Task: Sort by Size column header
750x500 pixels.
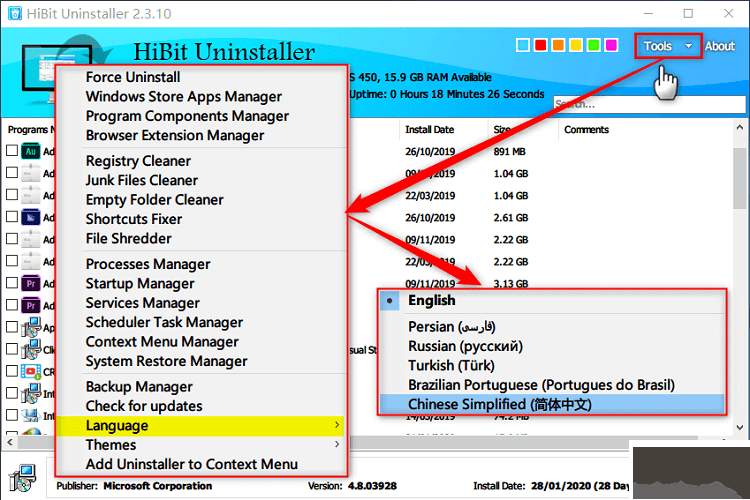Action: [x=502, y=130]
